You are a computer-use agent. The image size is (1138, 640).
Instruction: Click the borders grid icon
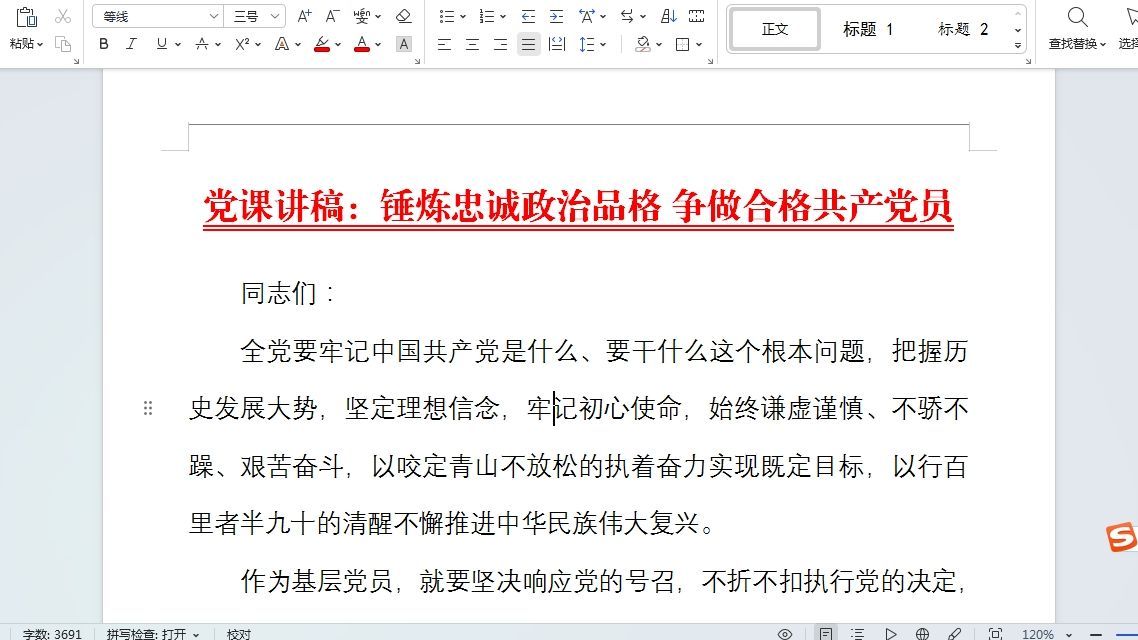682,44
